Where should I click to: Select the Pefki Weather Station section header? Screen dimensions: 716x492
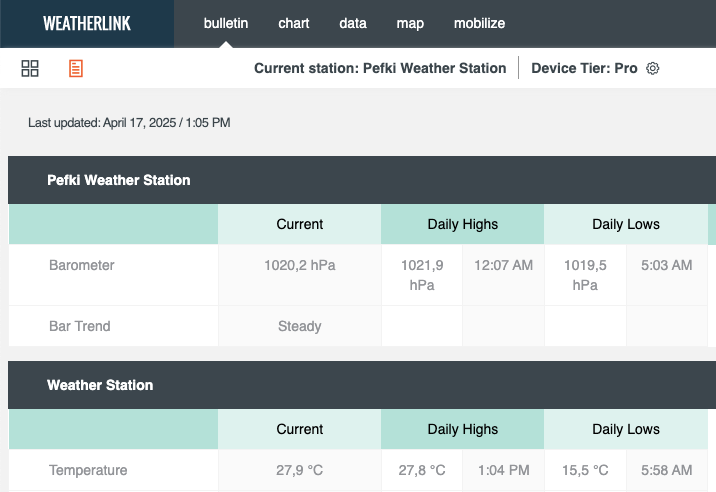362,180
